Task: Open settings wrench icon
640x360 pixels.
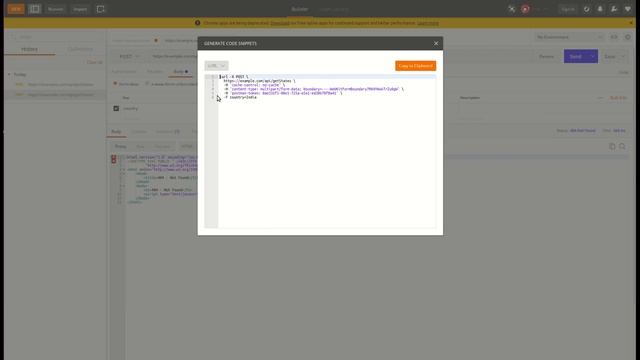Action: click(x=614, y=9)
